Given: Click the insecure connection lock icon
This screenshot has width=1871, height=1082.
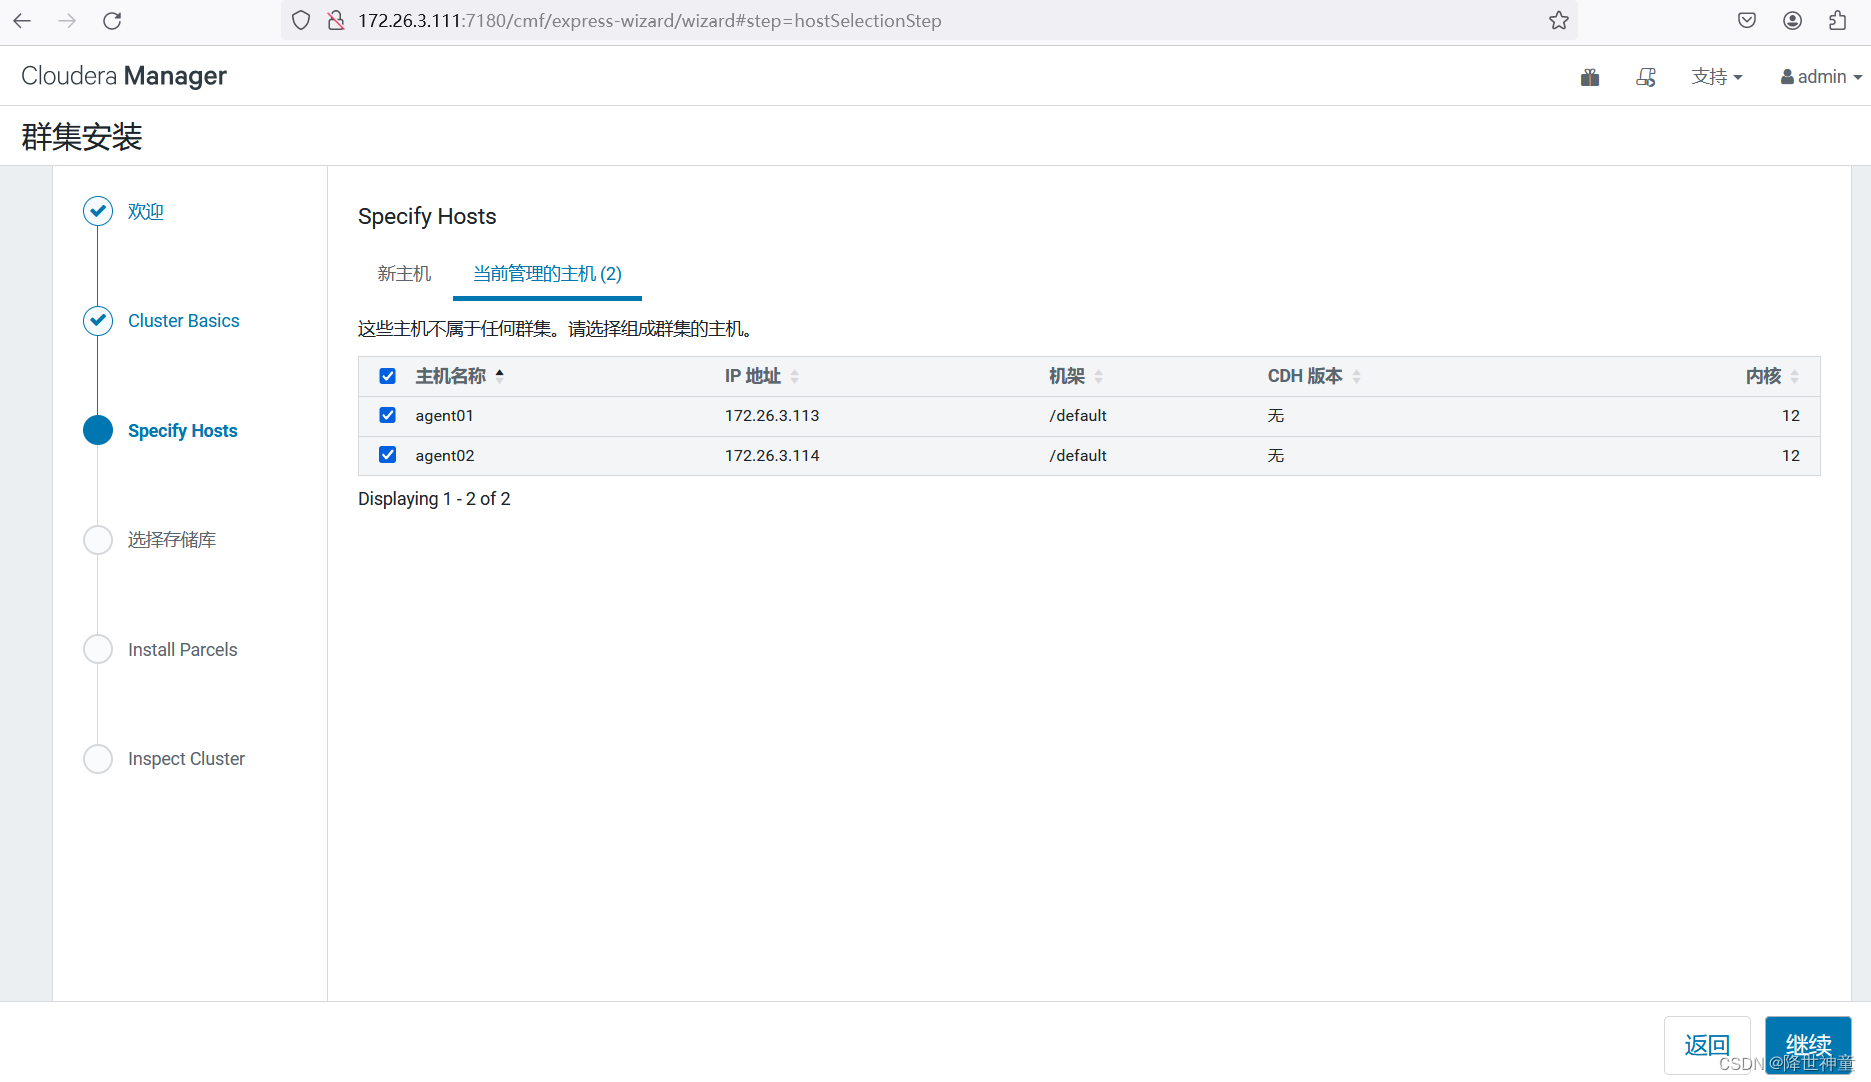Looking at the screenshot, I should [336, 20].
